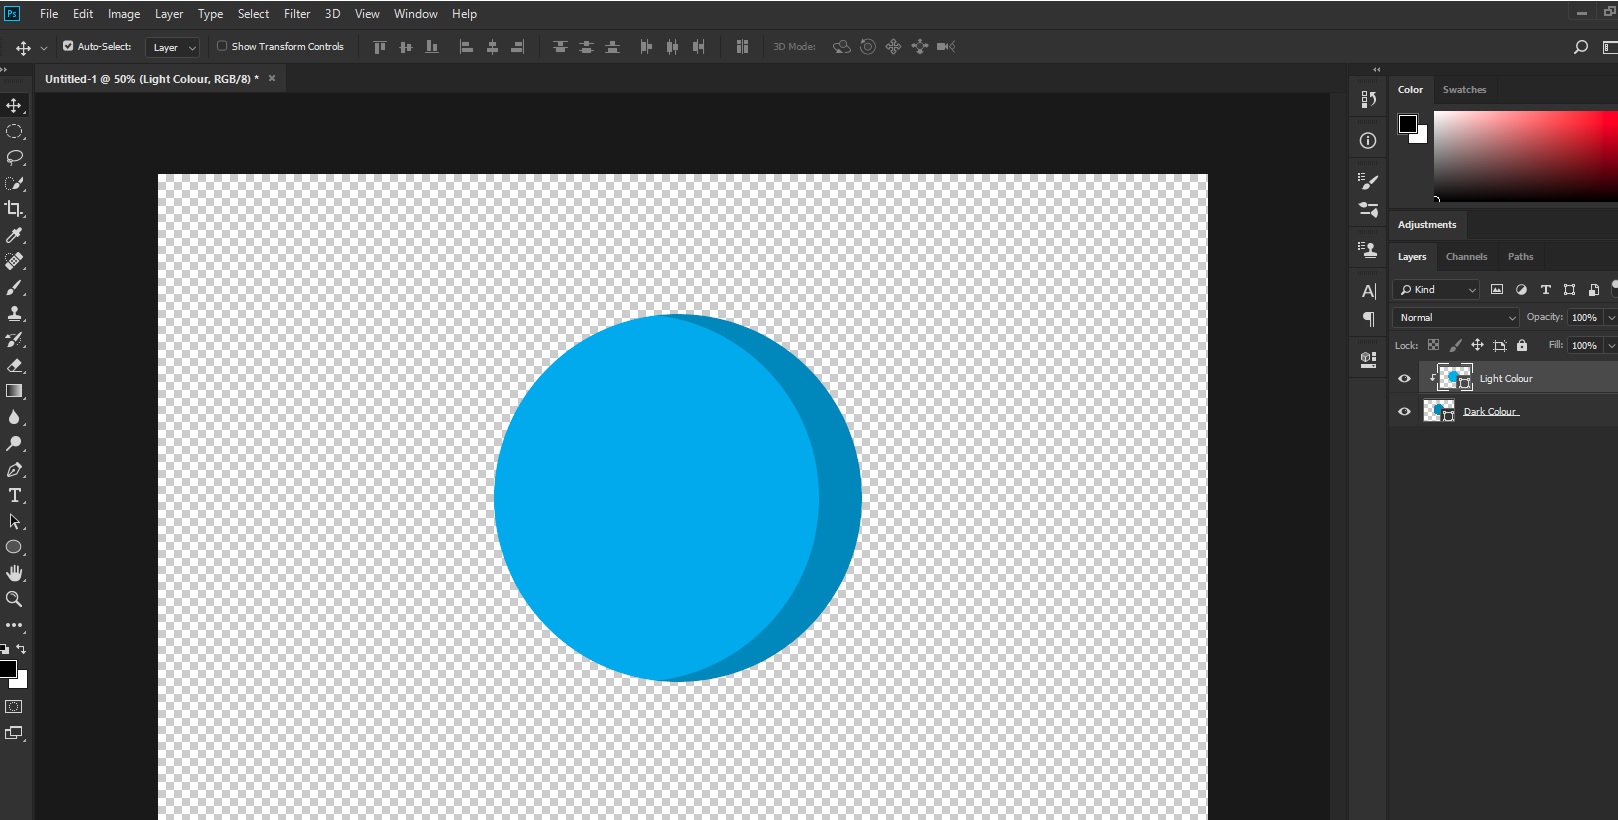Select the Ellipse shape tool
The height and width of the screenshot is (820, 1618).
click(14, 547)
